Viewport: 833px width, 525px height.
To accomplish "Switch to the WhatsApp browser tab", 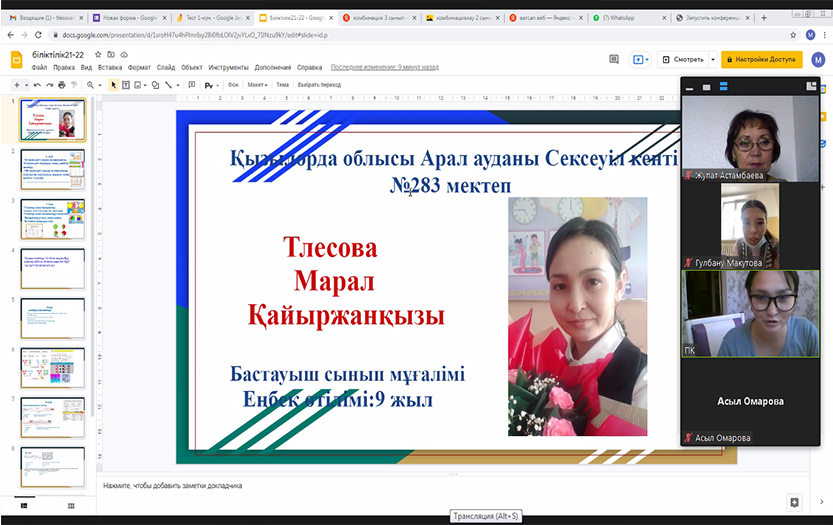I will point(627,18).
